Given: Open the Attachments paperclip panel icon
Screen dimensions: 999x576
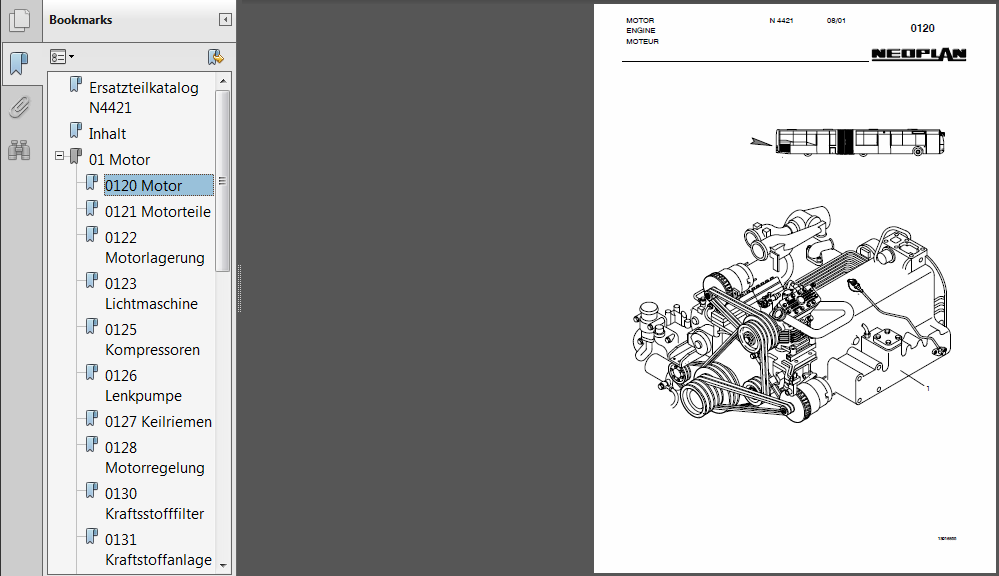Looking at the screenshot, I should point(20,107).
